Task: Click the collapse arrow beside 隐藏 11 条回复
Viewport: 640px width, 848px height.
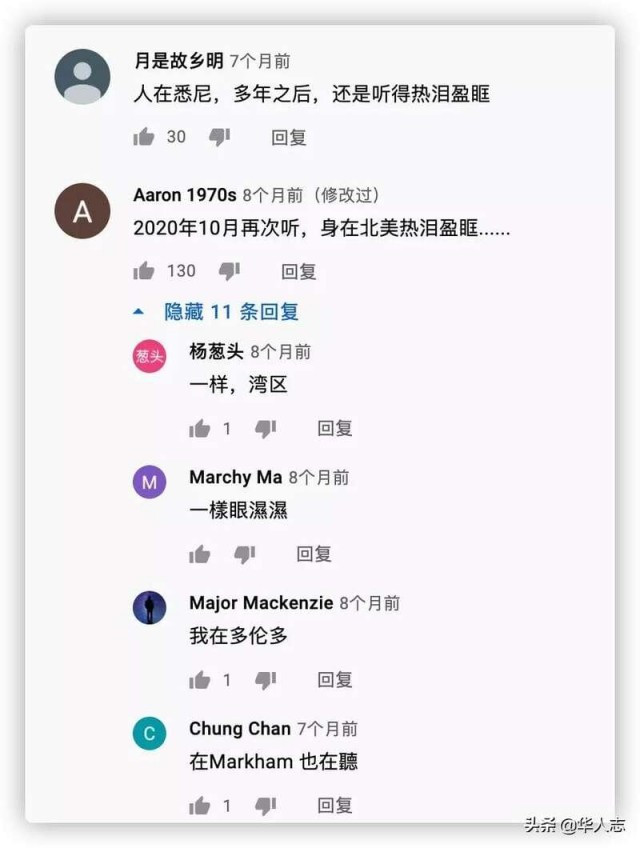Action: (x=138, y=312)
